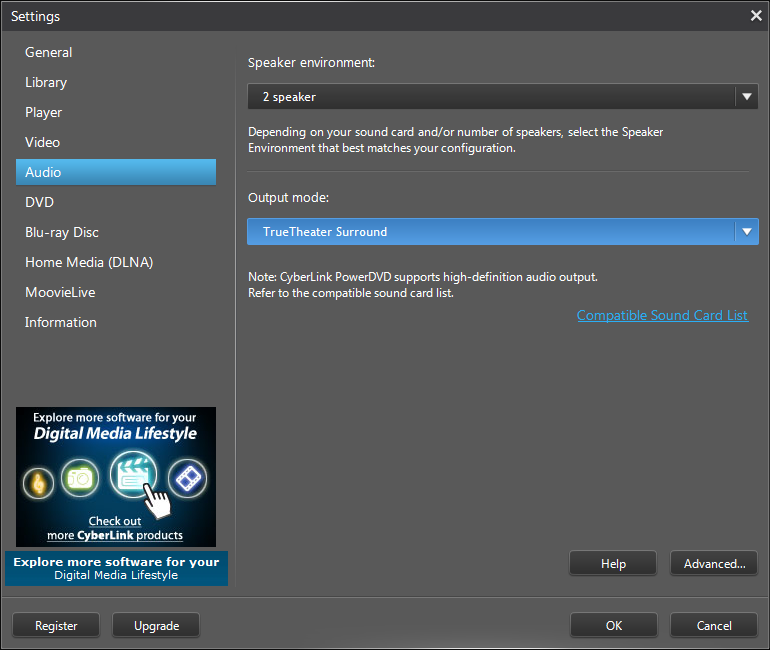Open the Output mode dropdown arrow
The image size is (770, 650).
click(746, 232)
